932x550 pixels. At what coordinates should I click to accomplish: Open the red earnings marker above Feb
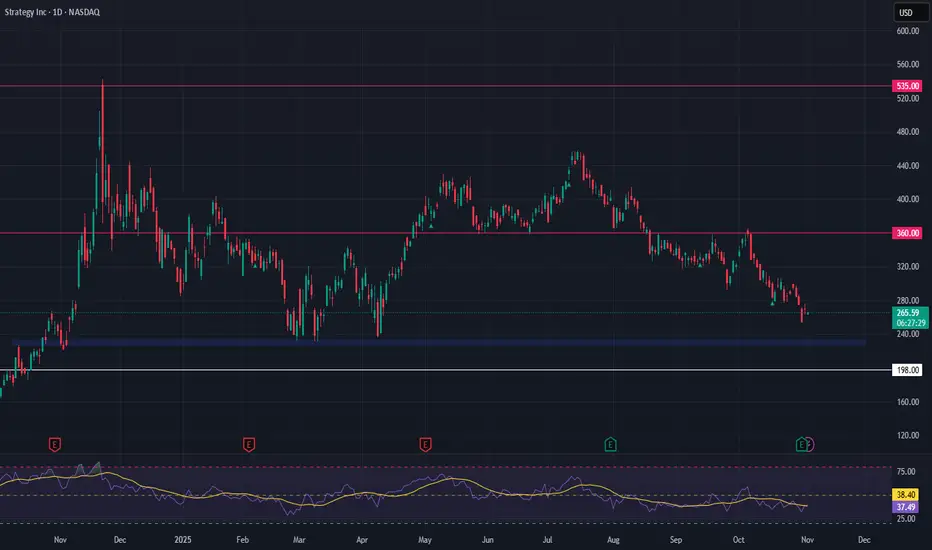(x=249, y=444)
